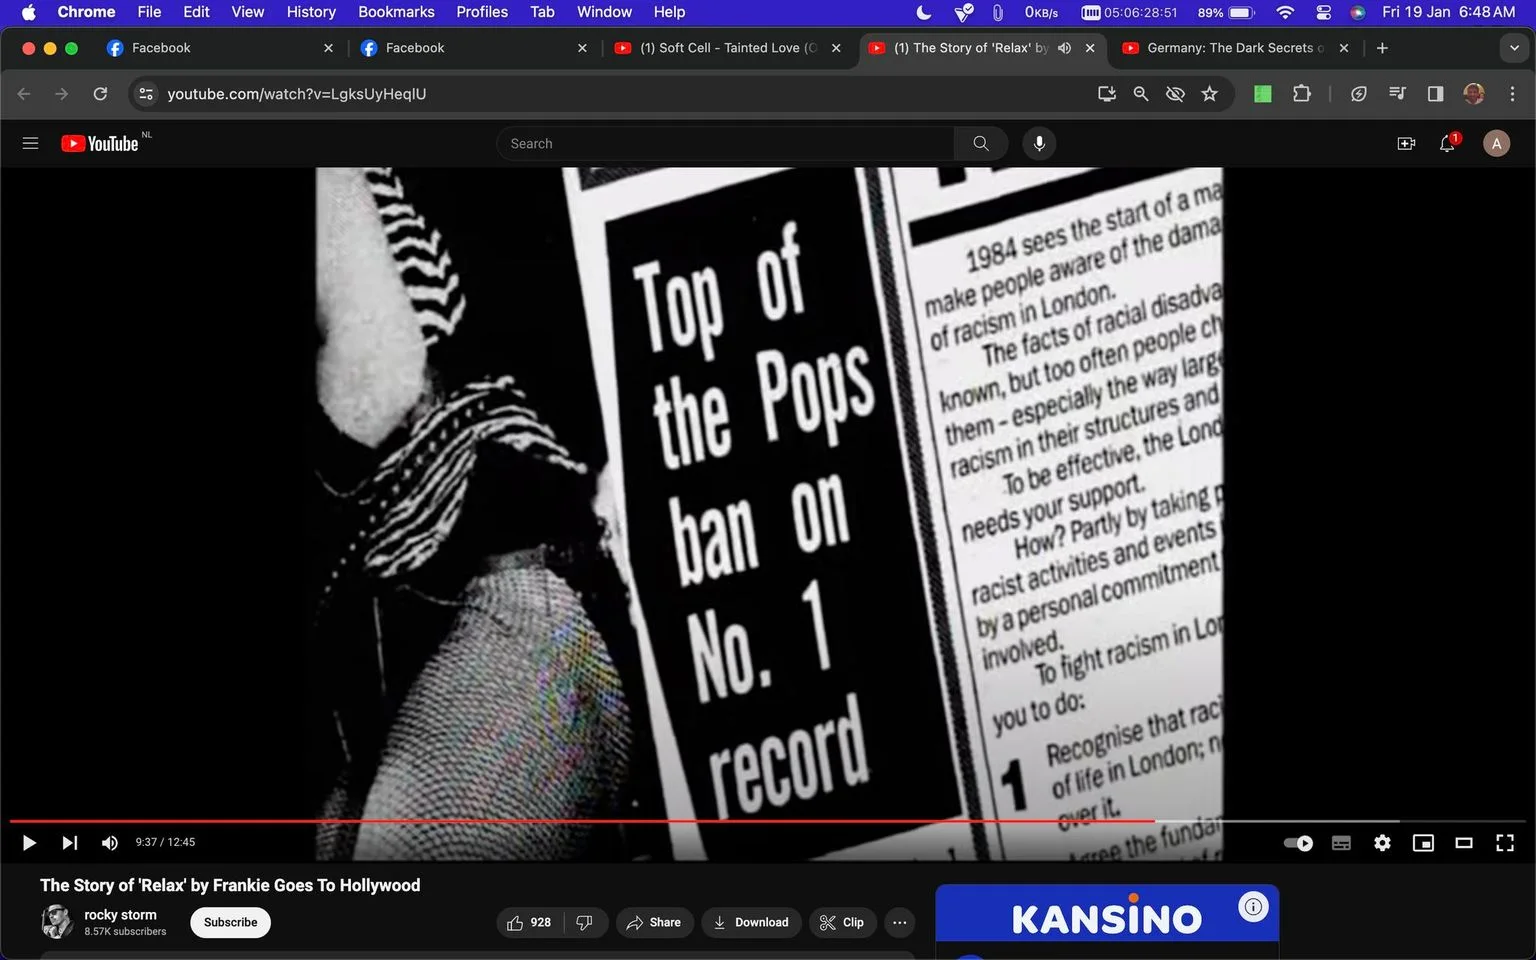
Task: Open YouTube guide hamburger menu
Action: tap(30, 143)
